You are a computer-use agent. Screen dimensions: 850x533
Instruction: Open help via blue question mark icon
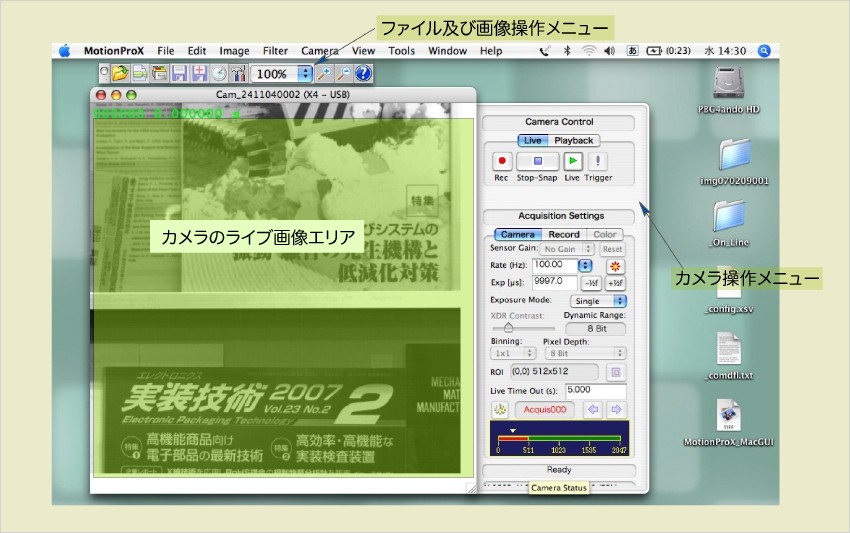(x=363, y=73)
